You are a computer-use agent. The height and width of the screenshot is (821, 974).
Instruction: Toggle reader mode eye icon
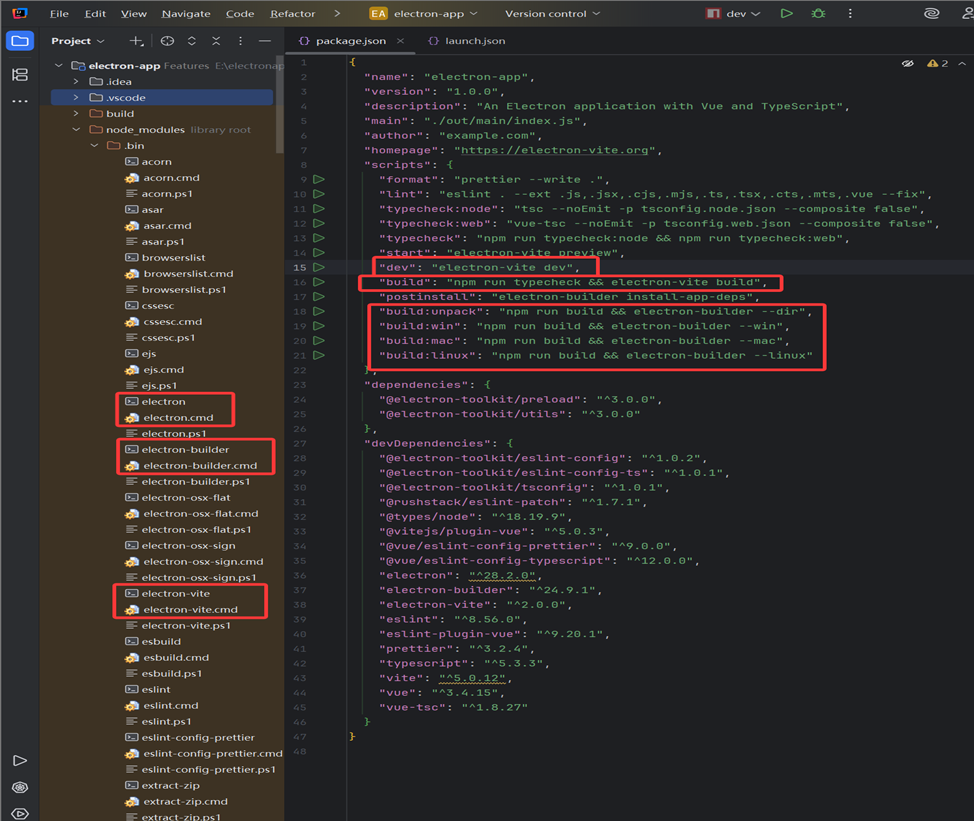[908, 63]
